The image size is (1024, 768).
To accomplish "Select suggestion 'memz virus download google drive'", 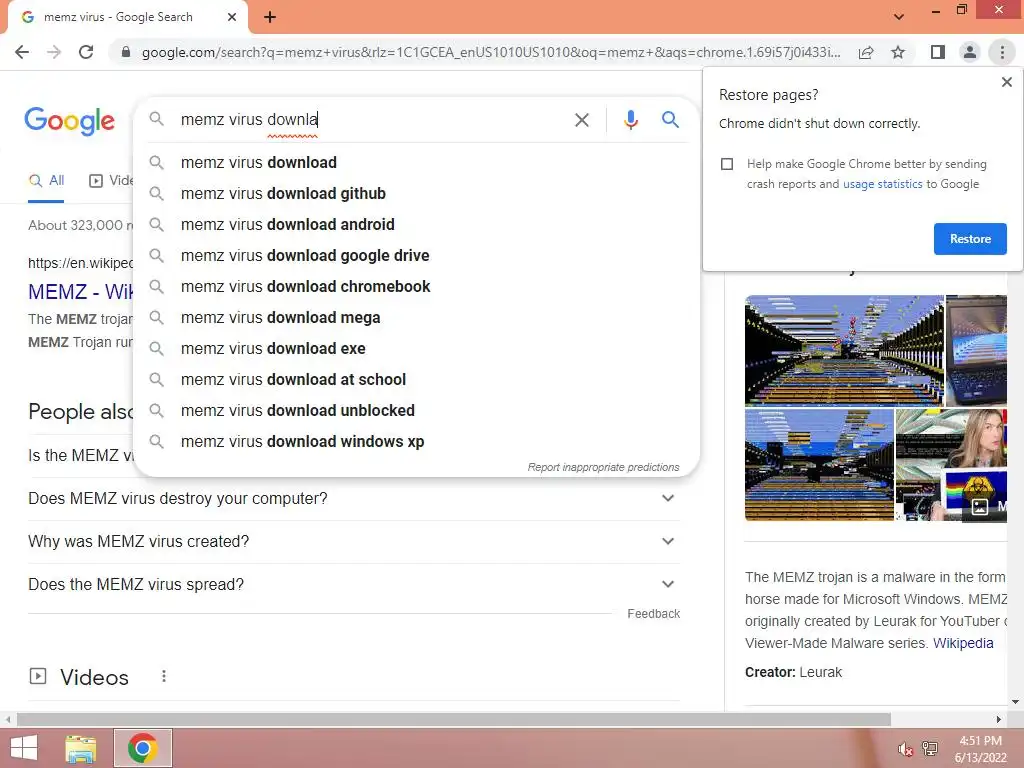I will point(417,255).
